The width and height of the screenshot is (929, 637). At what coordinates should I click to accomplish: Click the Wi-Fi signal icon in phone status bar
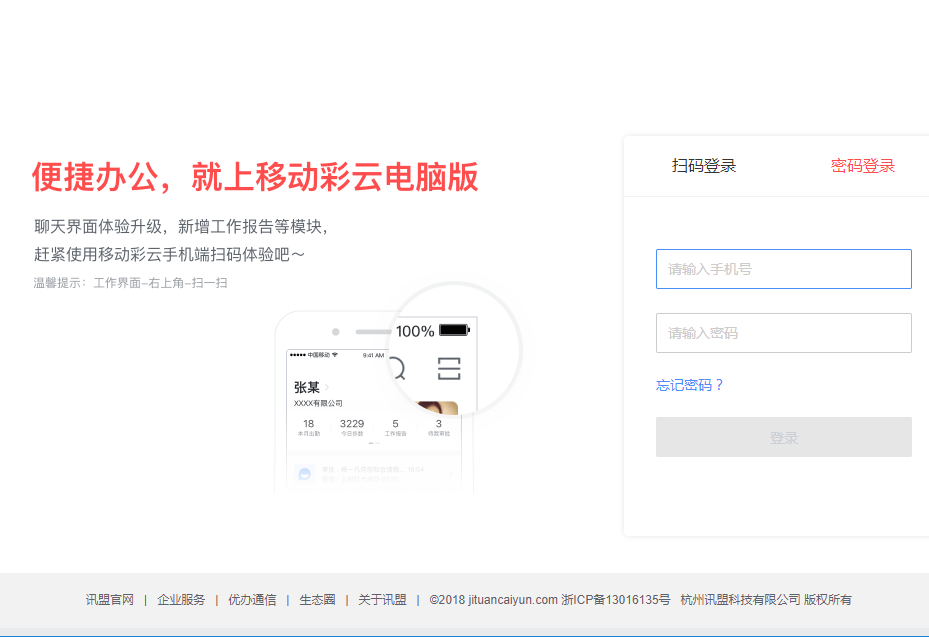[x=336, y=355]
